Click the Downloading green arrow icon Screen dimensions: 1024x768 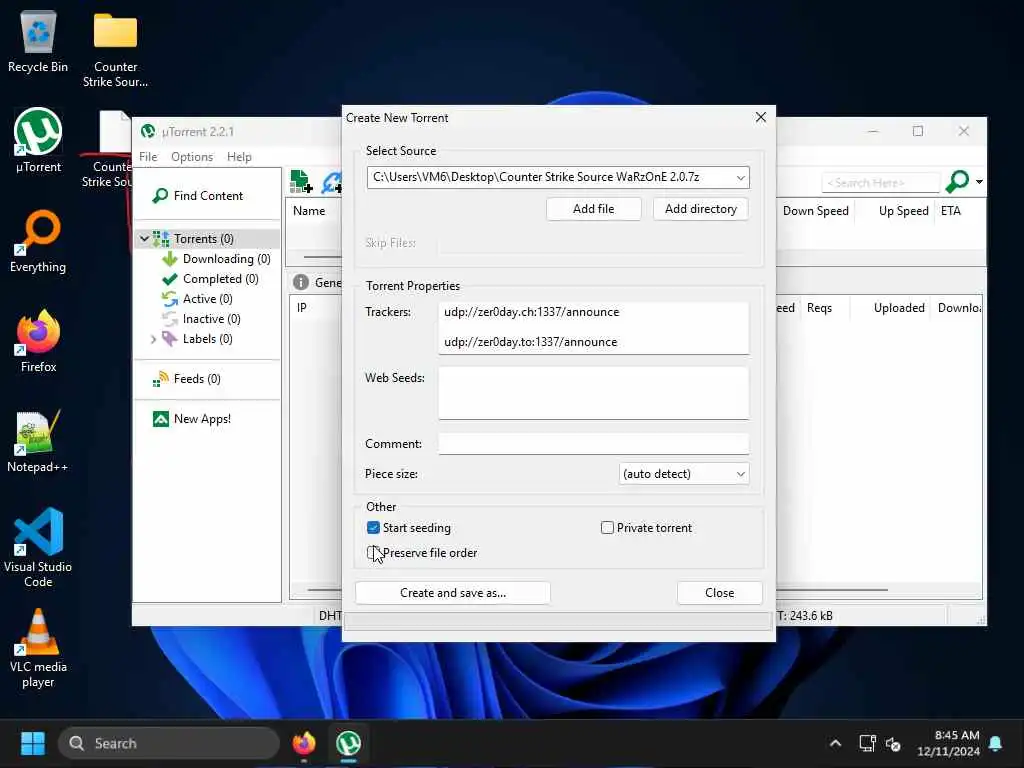coord(170,259)
